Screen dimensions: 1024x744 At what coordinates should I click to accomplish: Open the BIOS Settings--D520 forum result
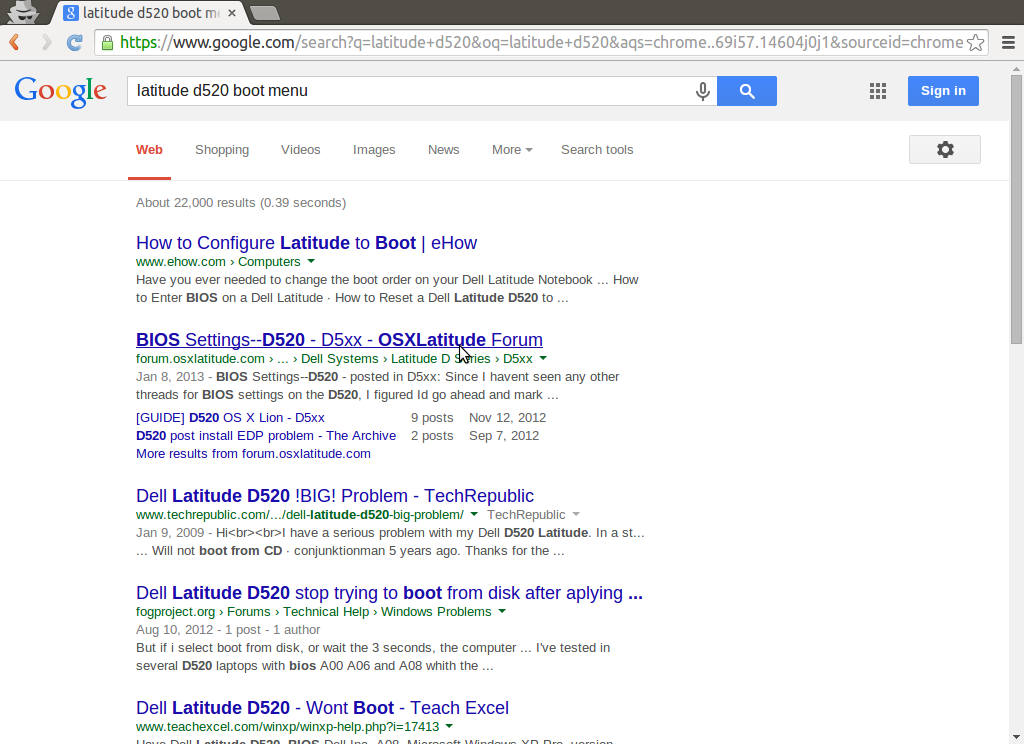coord(338,340)
